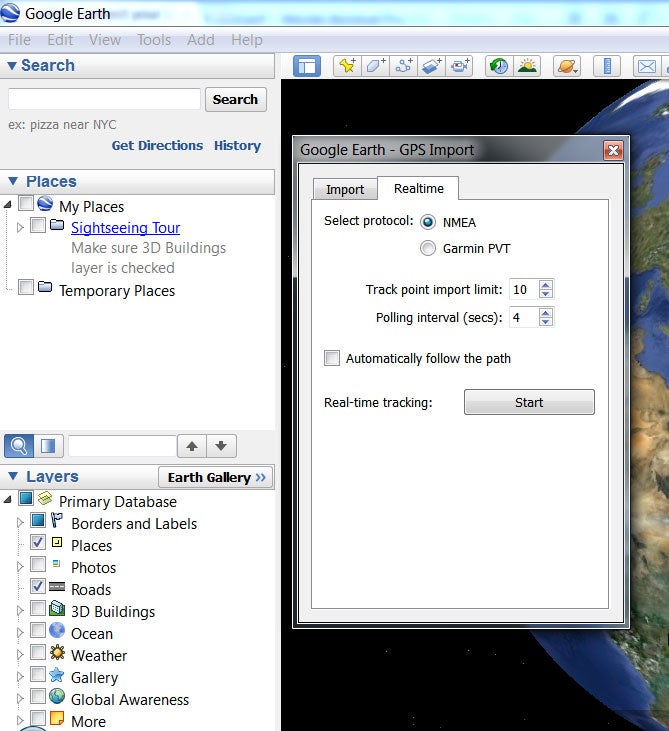Uncheck the Roads layer checkbox
The width and height of the screenshot is (669, 731).
[38, 586]
